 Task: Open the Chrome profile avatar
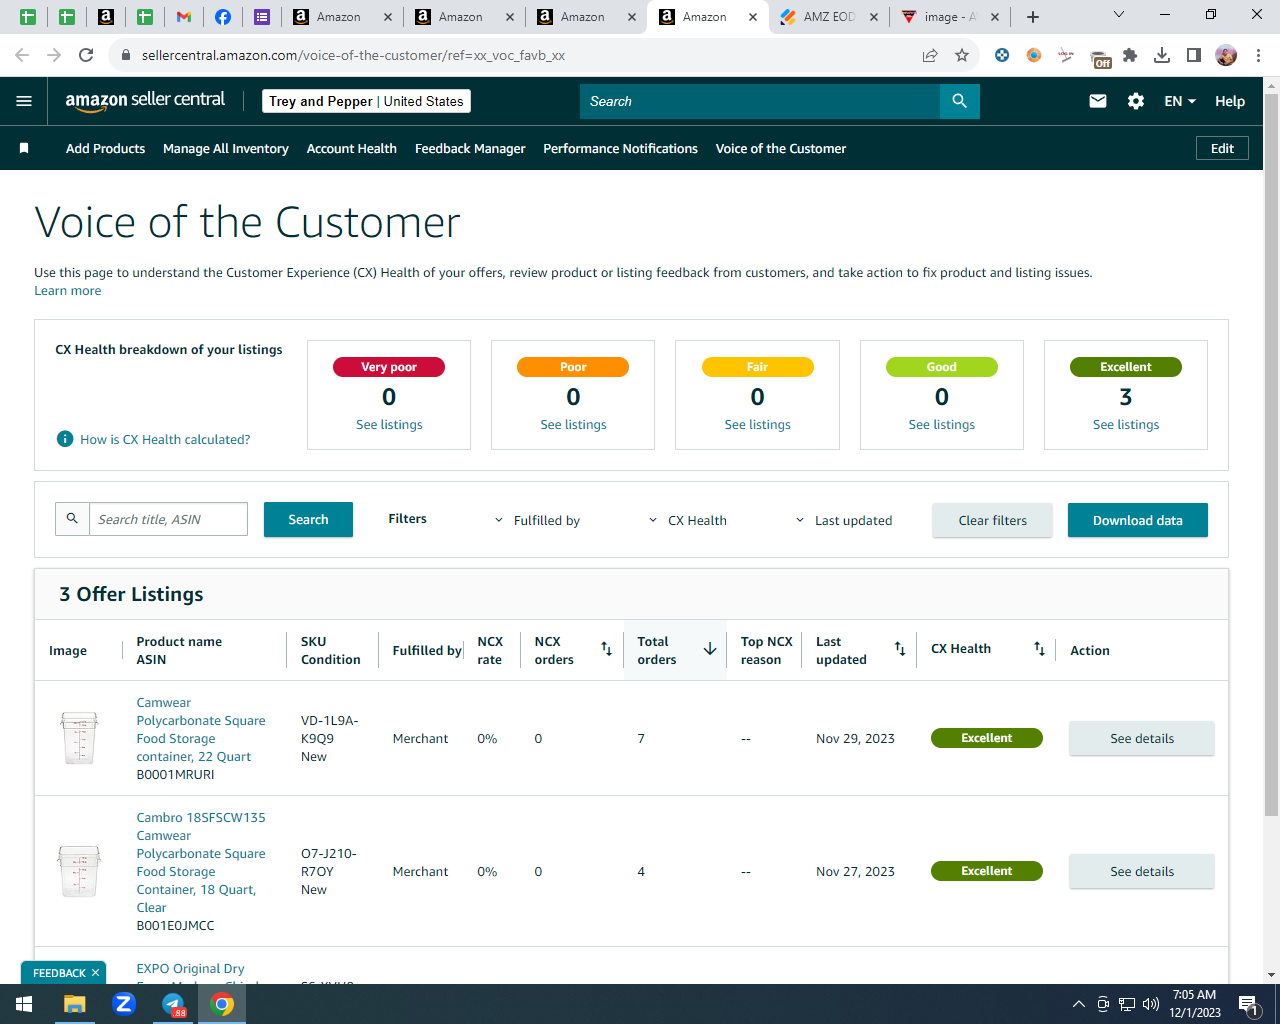(1226, 55)
